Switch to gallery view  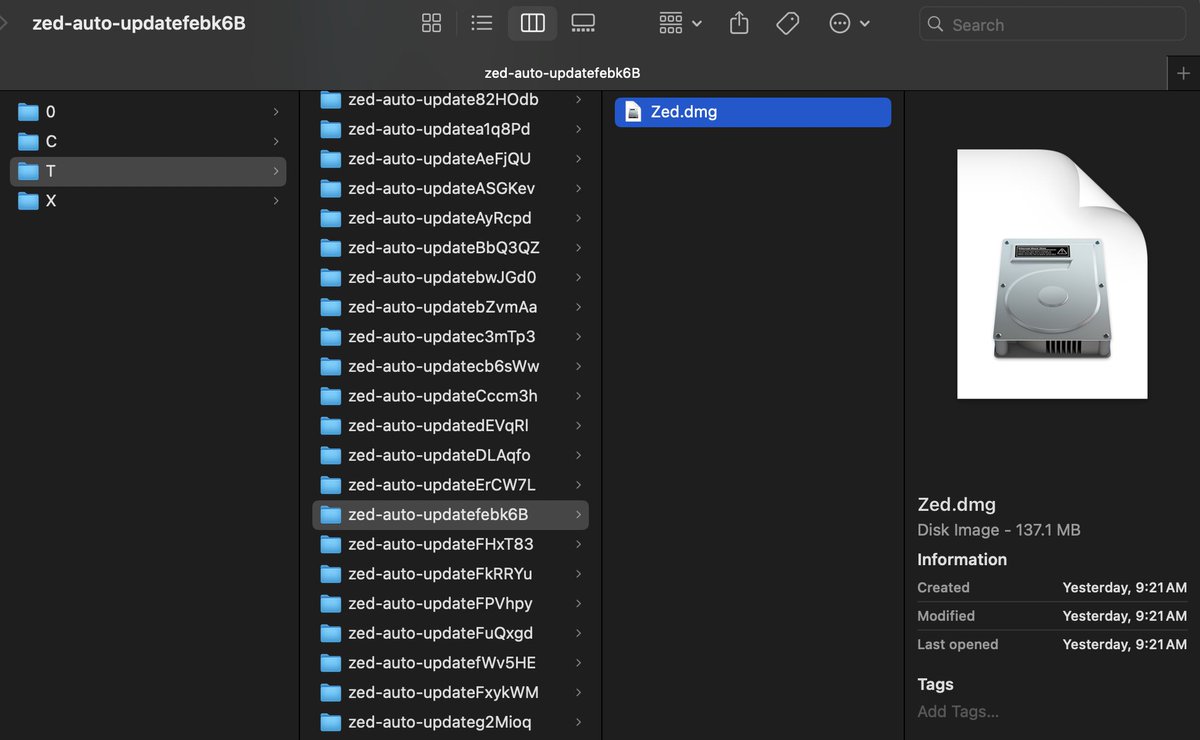[583, 23]
